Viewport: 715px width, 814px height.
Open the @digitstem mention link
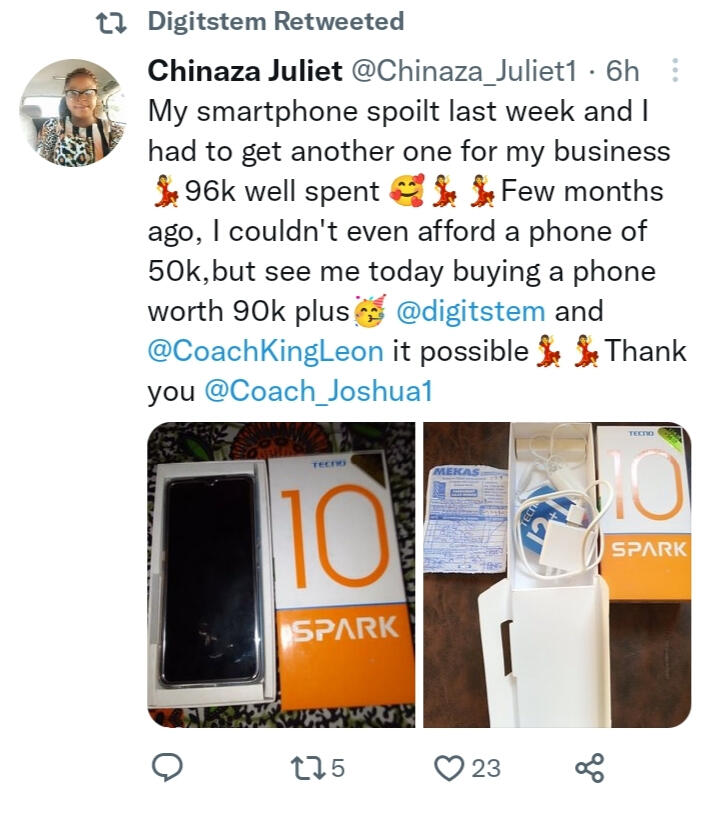coord(470,311)
